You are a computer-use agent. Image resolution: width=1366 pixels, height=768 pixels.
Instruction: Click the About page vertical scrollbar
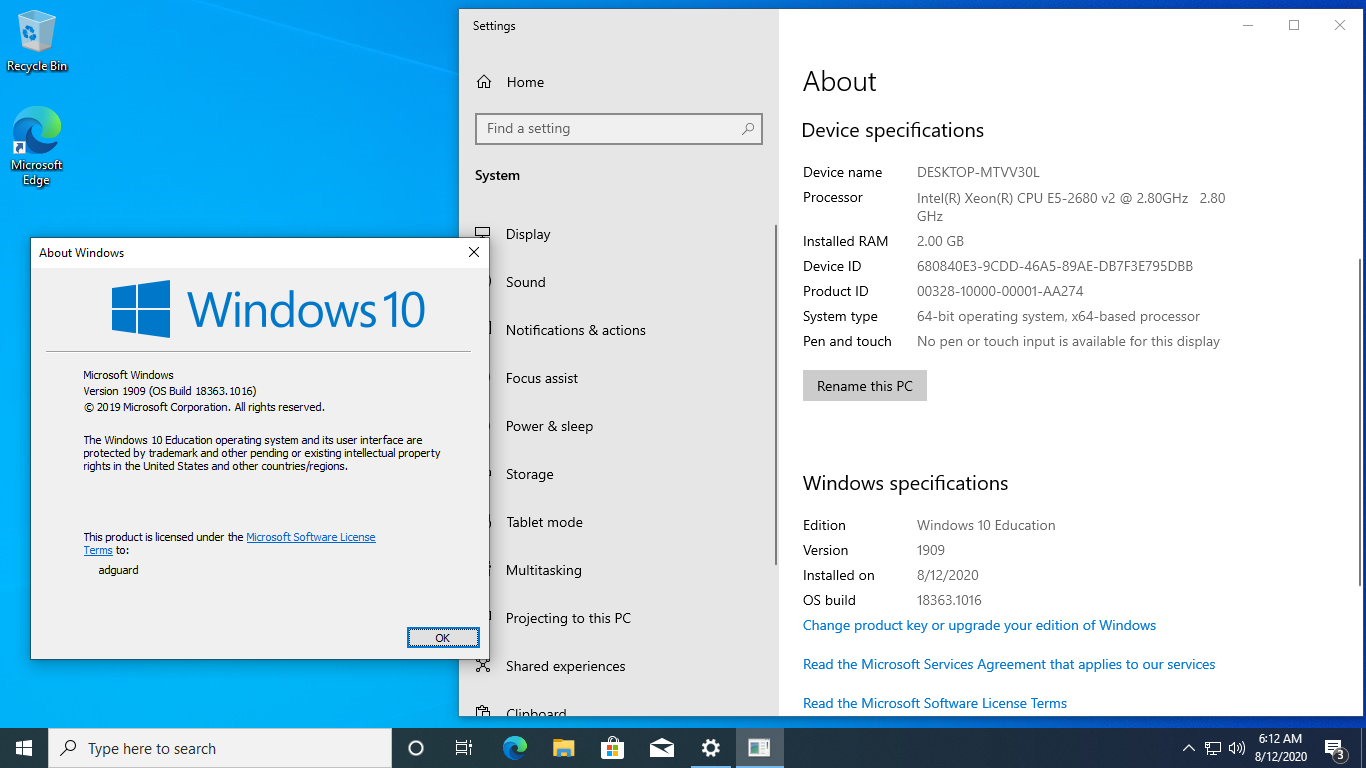point(1359,421)
